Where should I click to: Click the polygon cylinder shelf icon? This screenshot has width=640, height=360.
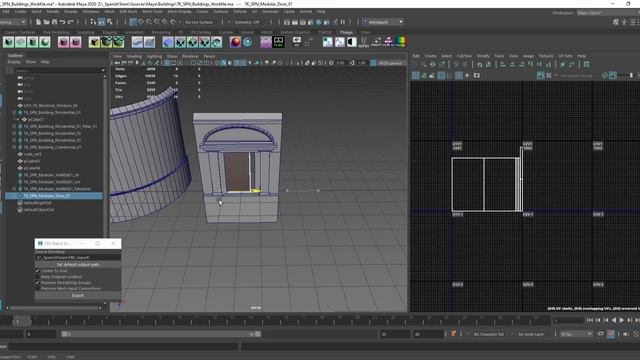click(33, 42)
